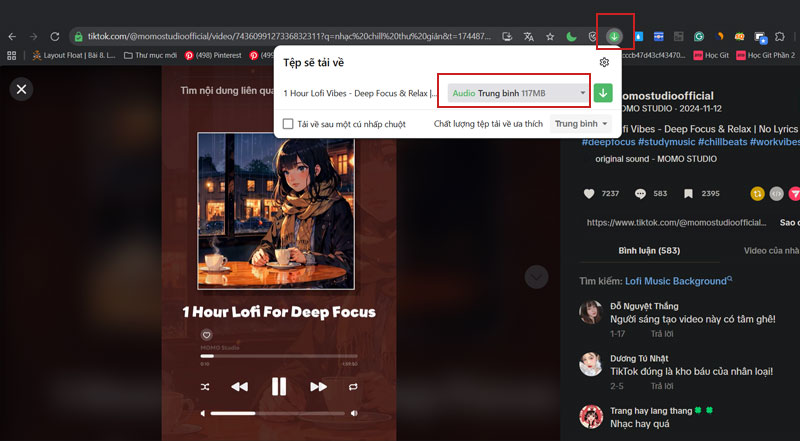
Task: Click the green moon dark mode extension icon
Action: [x=571, y=36]
